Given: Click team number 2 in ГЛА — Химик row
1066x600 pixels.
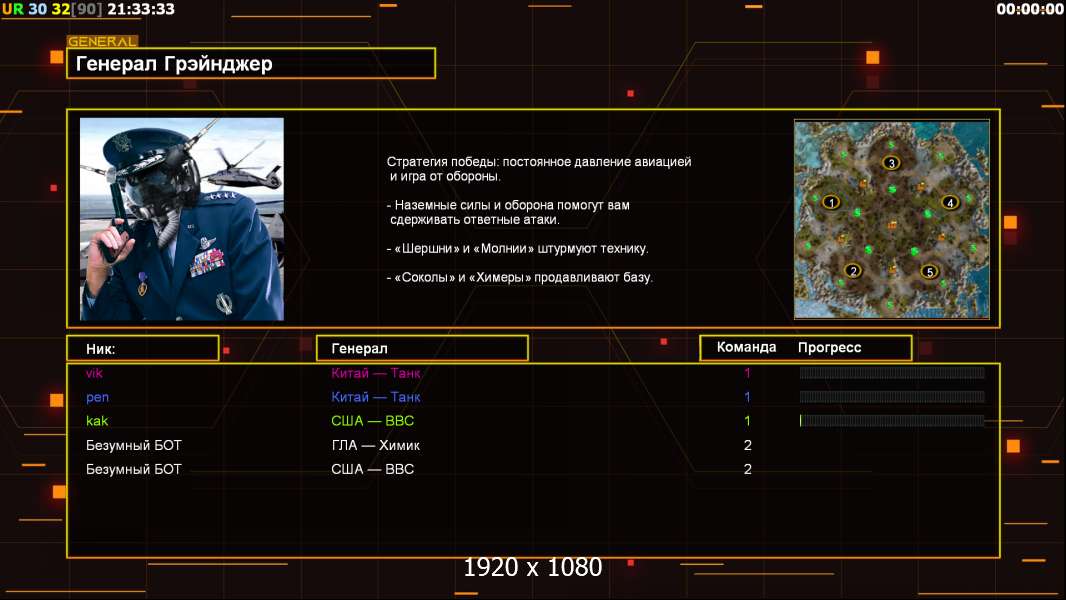Looking at the screenshot, I should (748, 446).
